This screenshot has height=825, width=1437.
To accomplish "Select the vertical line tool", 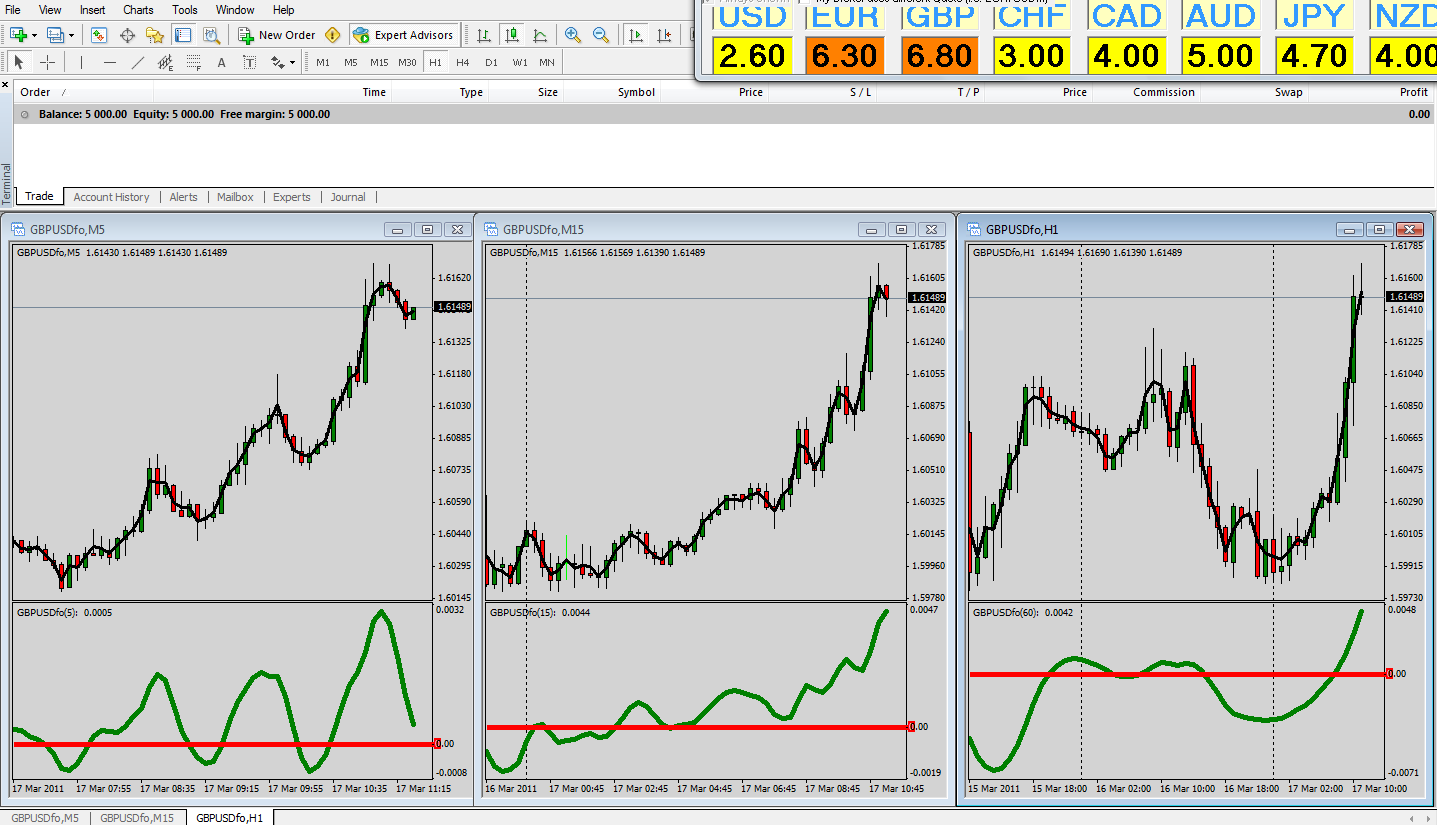I will tap(81, 62).
